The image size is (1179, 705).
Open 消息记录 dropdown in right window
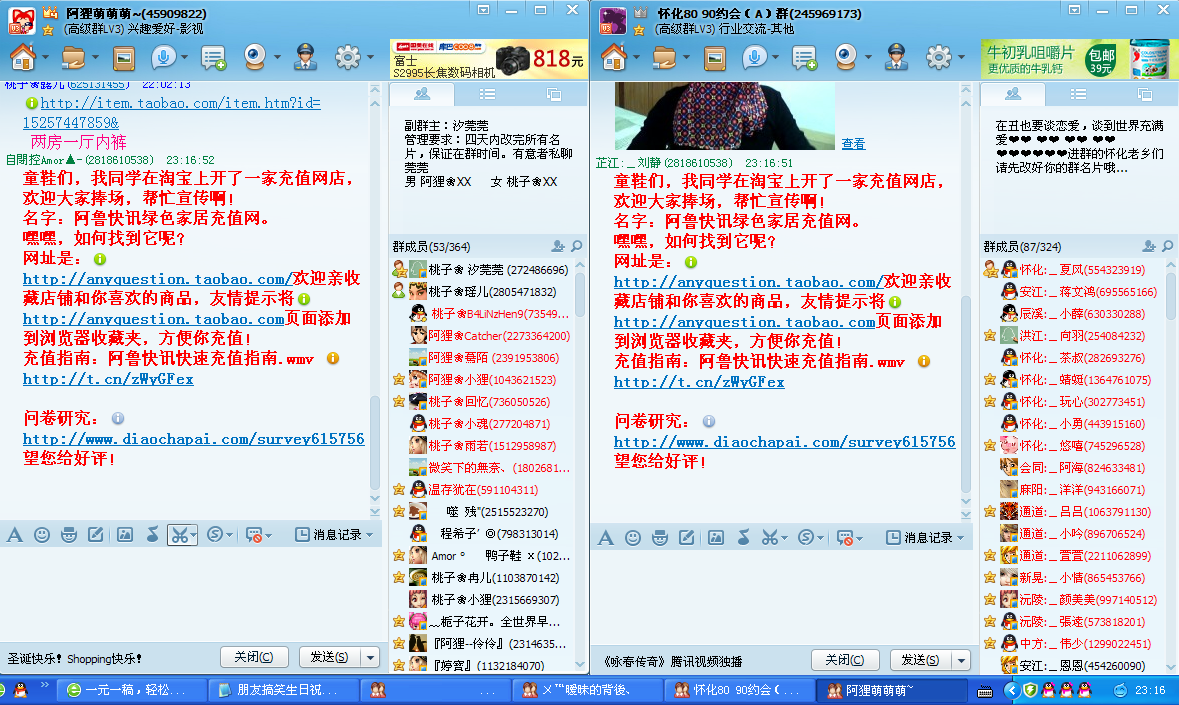(925, 537)
